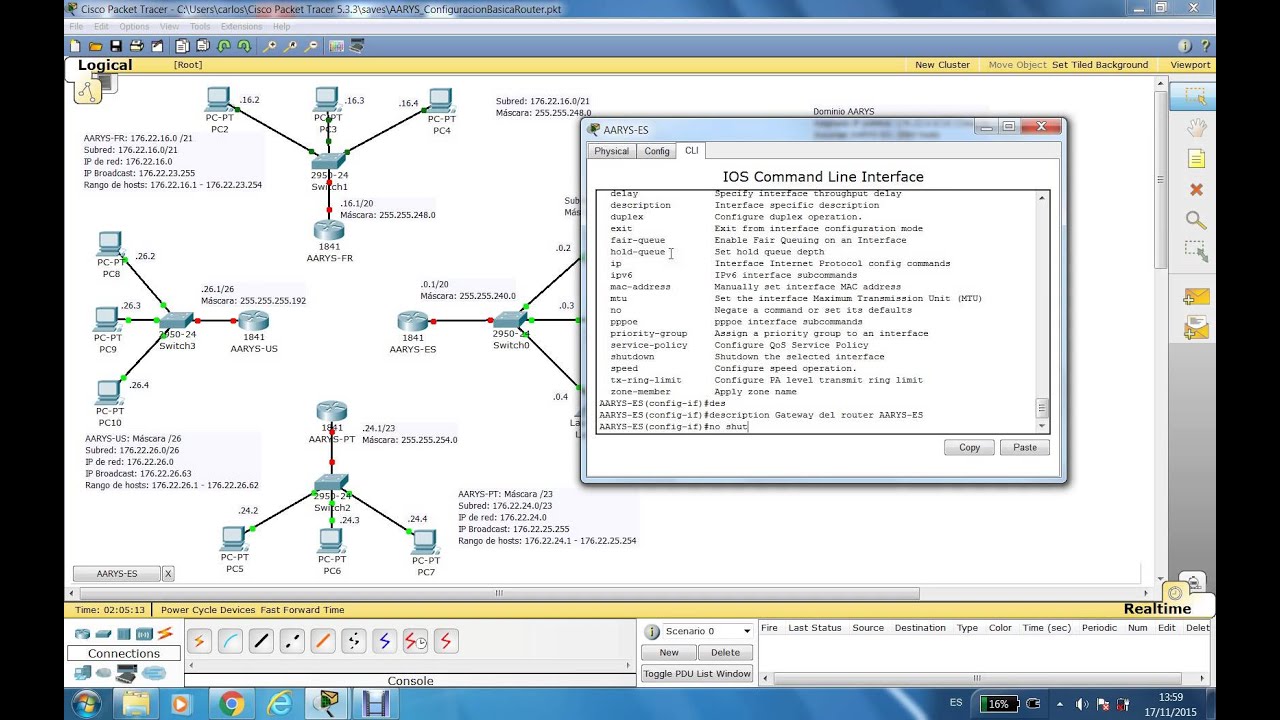Image resolution: width=1280 pixels, height=720 pixels.
Task: Open the Extensions menu
Action: [241, 26]
